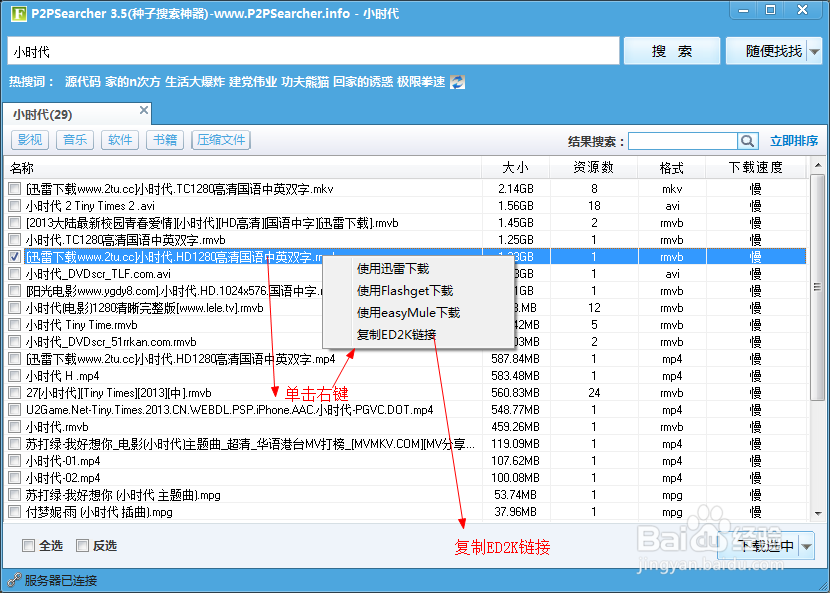Click the 搜索 search button
Image resolution: width=830 pixels, height=593 pixels.
pyautogui.click(x=672, y=51)
